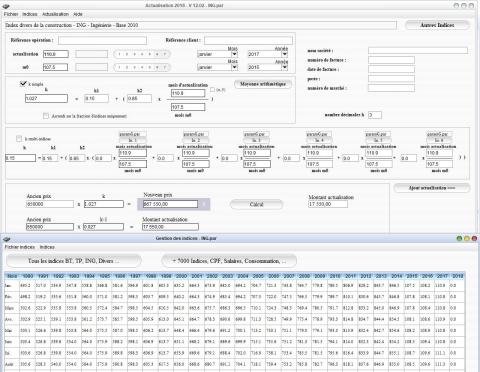The width and height of the screenshot is (480, 372).
Task: Open the Année dropdown showing 2017
Action: (x=284, y=54)
